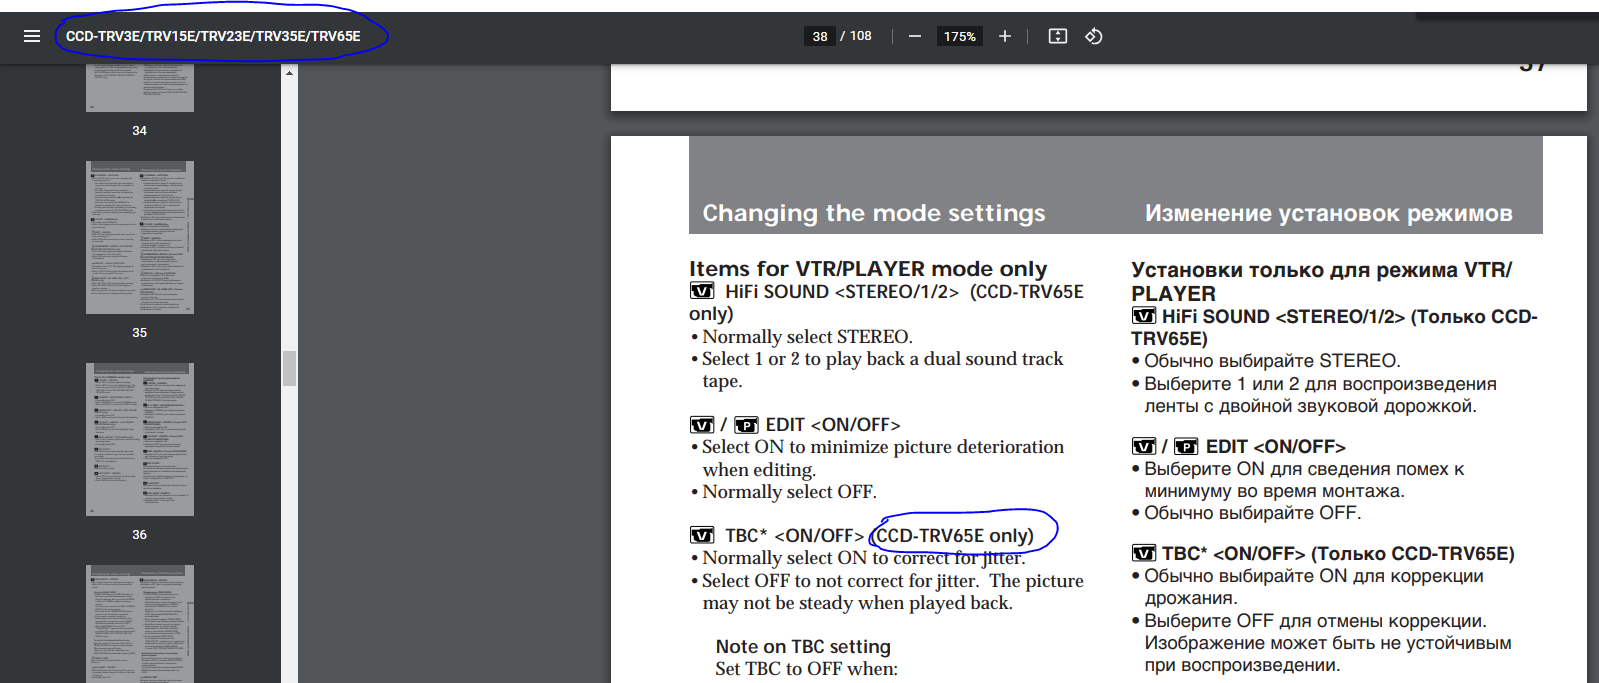1599x683 pixels.
Task: Click the '/ 108' total pages text
Action: (856, 36)
